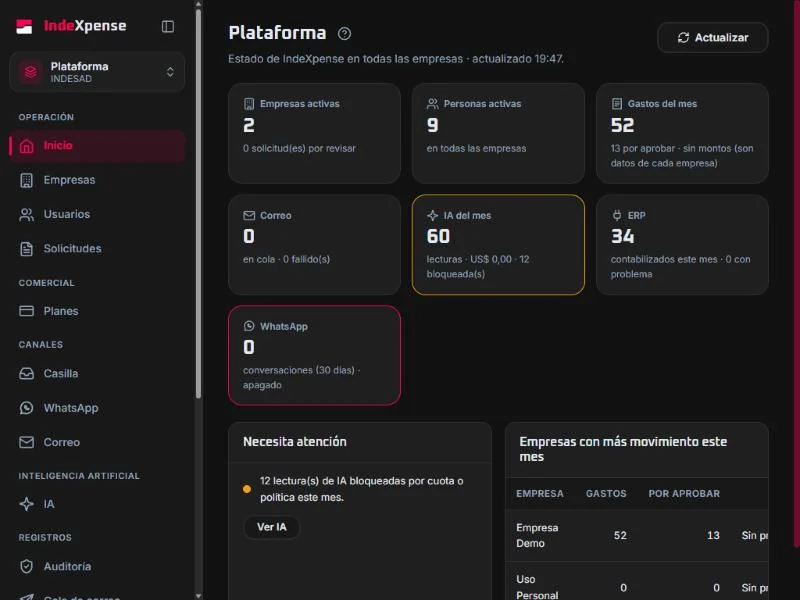This screenshot has height=600, width=800.
Task: Open the Gastos del mes card
Action: click(x=682, y=133)
